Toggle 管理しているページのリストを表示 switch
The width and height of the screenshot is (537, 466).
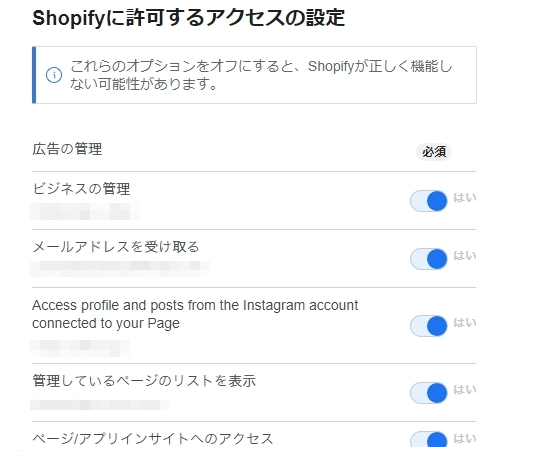428,393
